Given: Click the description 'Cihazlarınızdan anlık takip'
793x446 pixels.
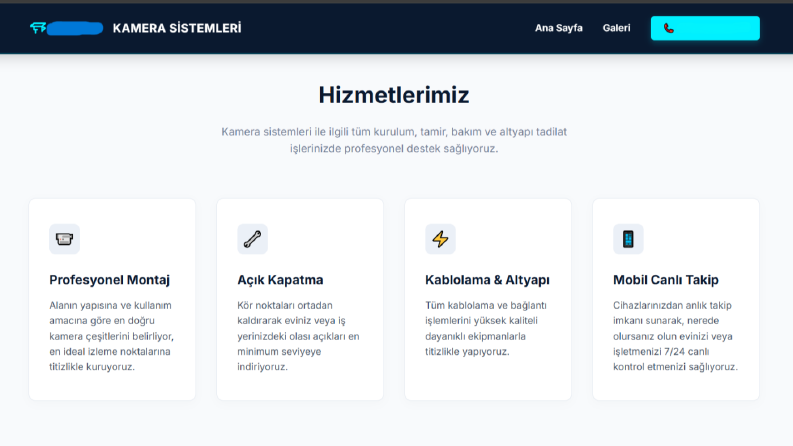Looking at the screenshot, I should [x=675, y=336].
